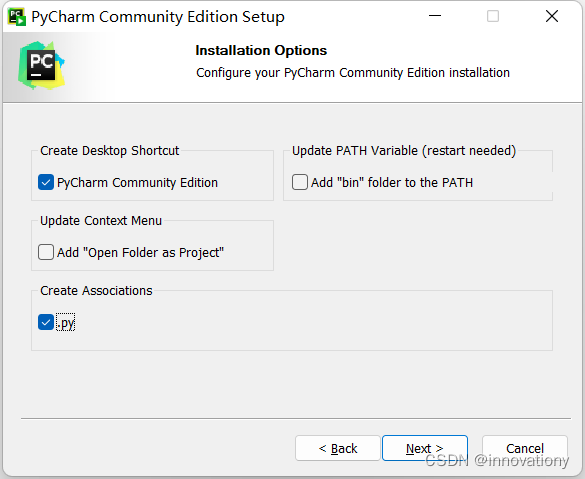Click the "Update Context Menu" group label
The width and height of the screenshot is (585, 479).
pos(101,220)
